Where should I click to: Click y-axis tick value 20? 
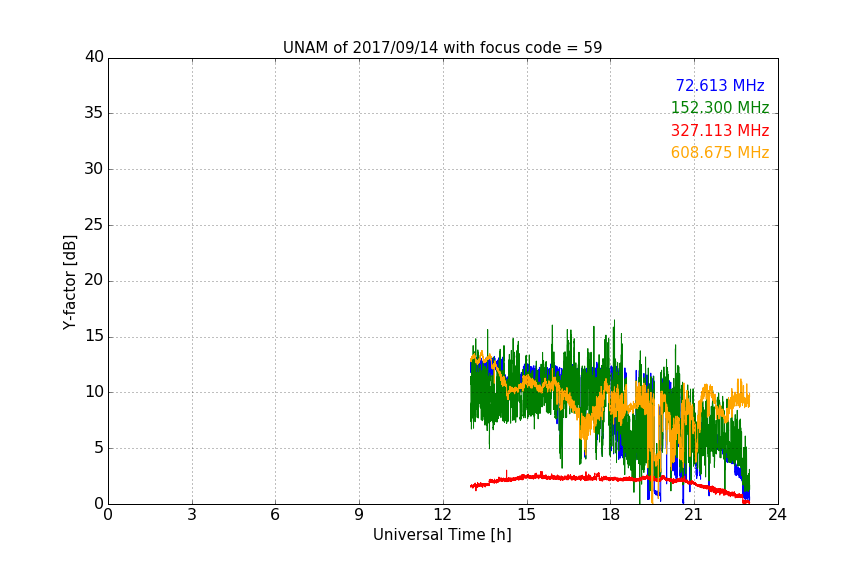(94, 281)
